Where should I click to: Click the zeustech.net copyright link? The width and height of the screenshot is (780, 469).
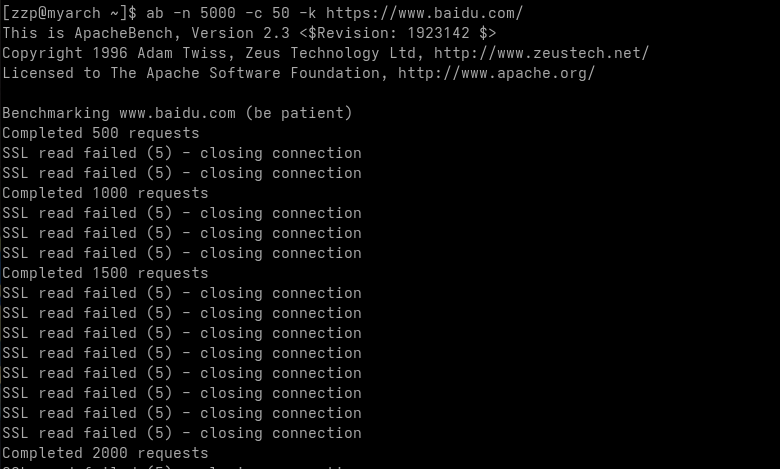click(541, 53)
